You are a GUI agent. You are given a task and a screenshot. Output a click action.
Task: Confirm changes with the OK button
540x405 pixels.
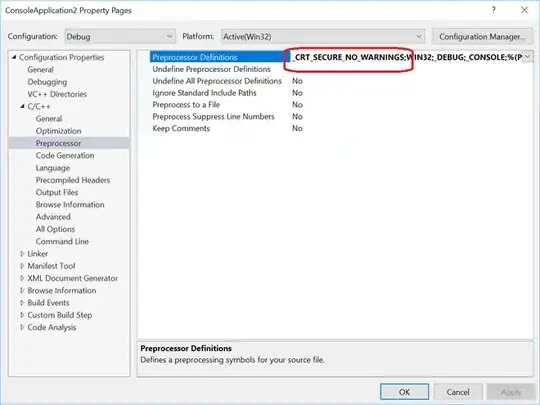(404, 392)
